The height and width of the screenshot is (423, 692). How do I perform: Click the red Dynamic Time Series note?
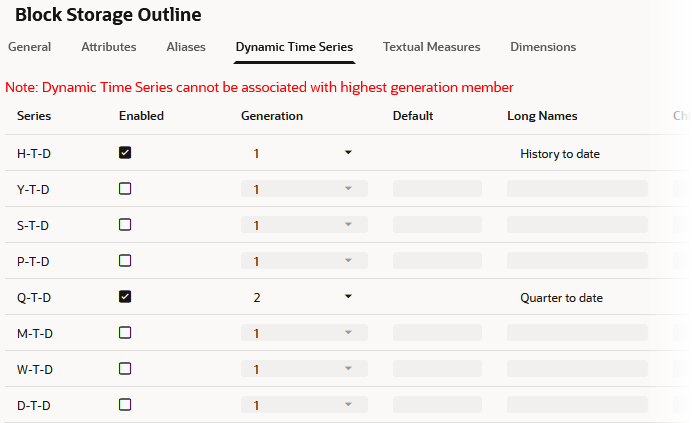(x=259, y=87)
